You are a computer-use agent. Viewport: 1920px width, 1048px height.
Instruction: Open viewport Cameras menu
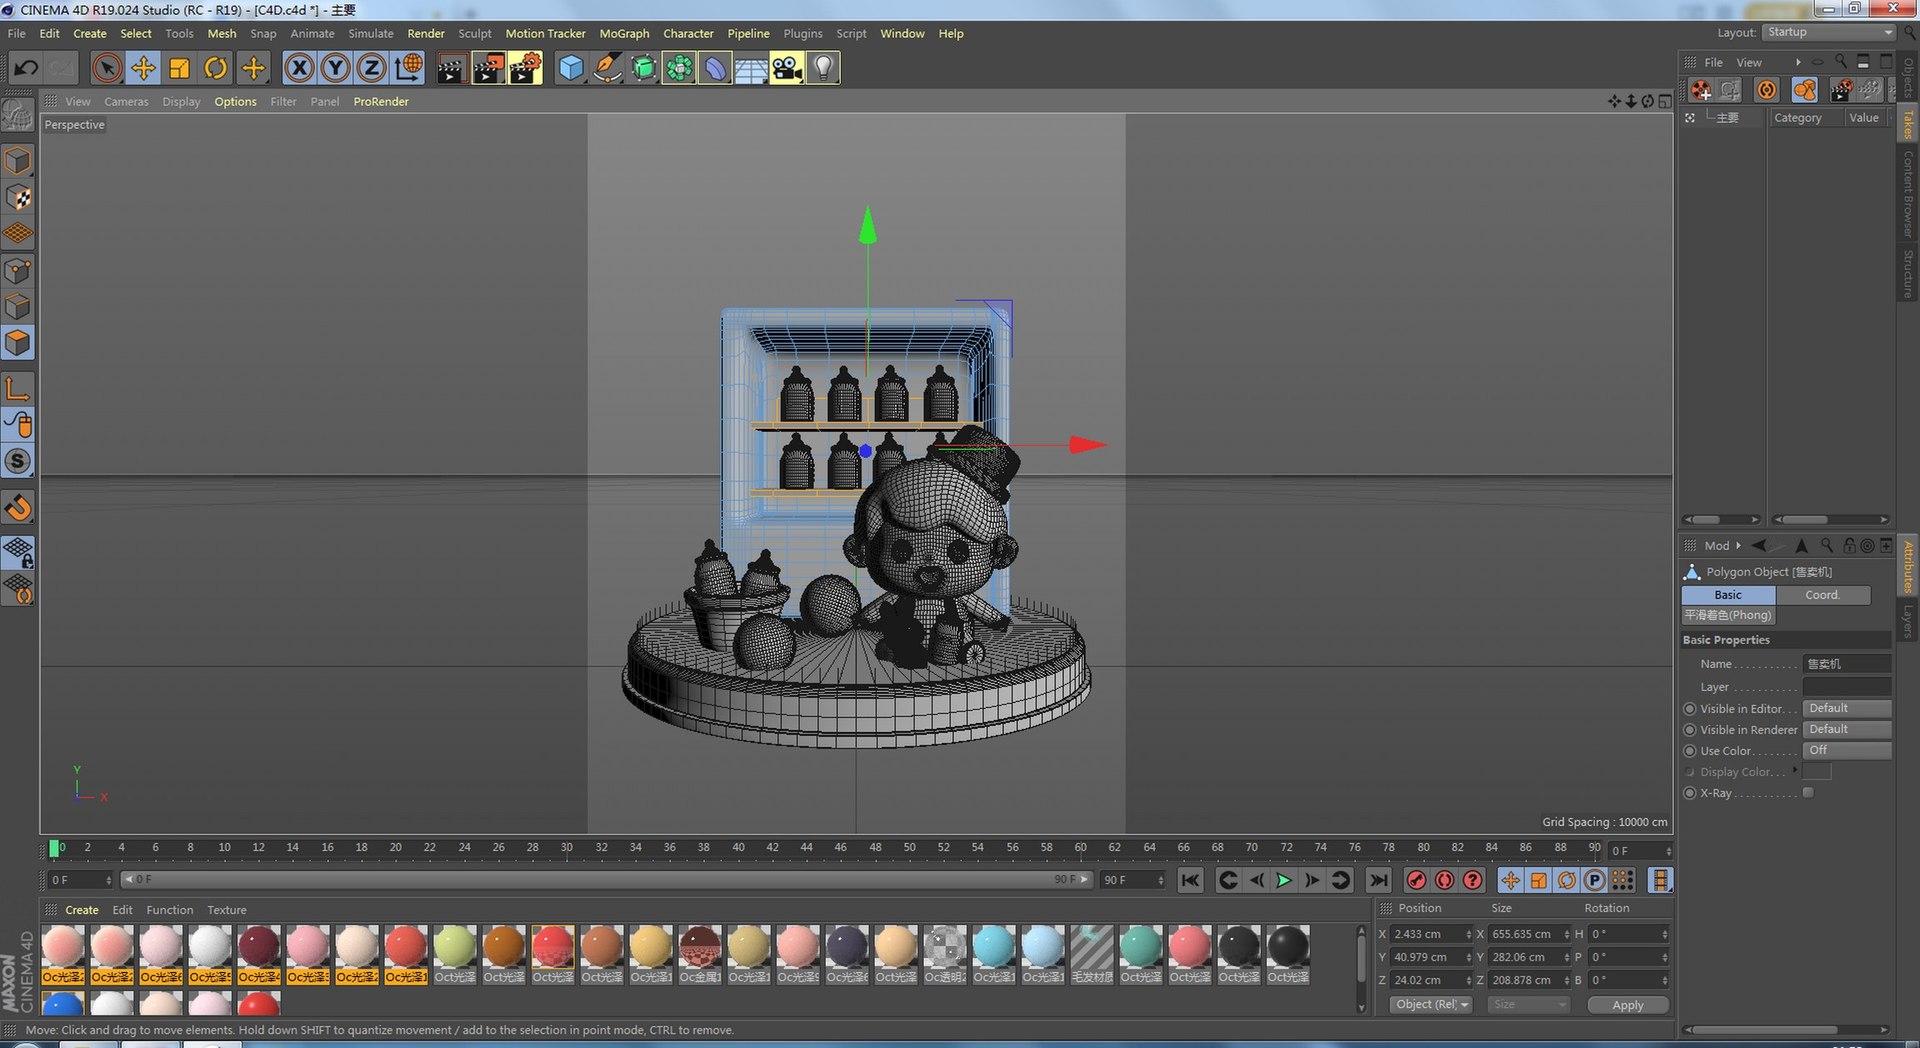(x=126, y=101)
